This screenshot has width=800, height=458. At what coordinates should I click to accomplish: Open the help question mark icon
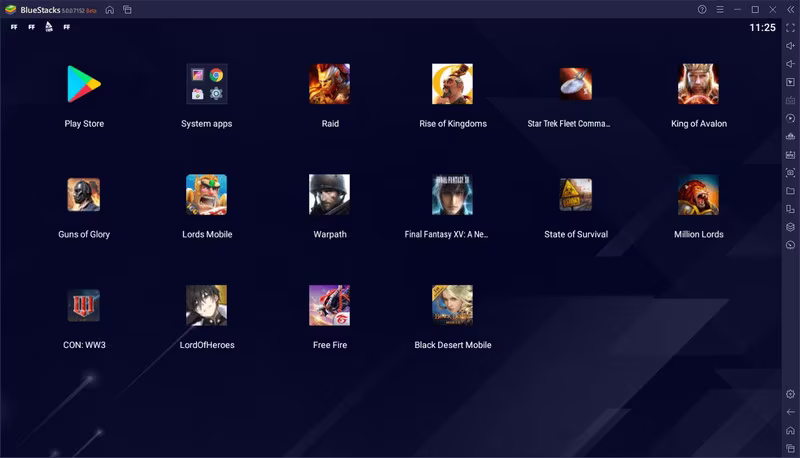[702, 10]
